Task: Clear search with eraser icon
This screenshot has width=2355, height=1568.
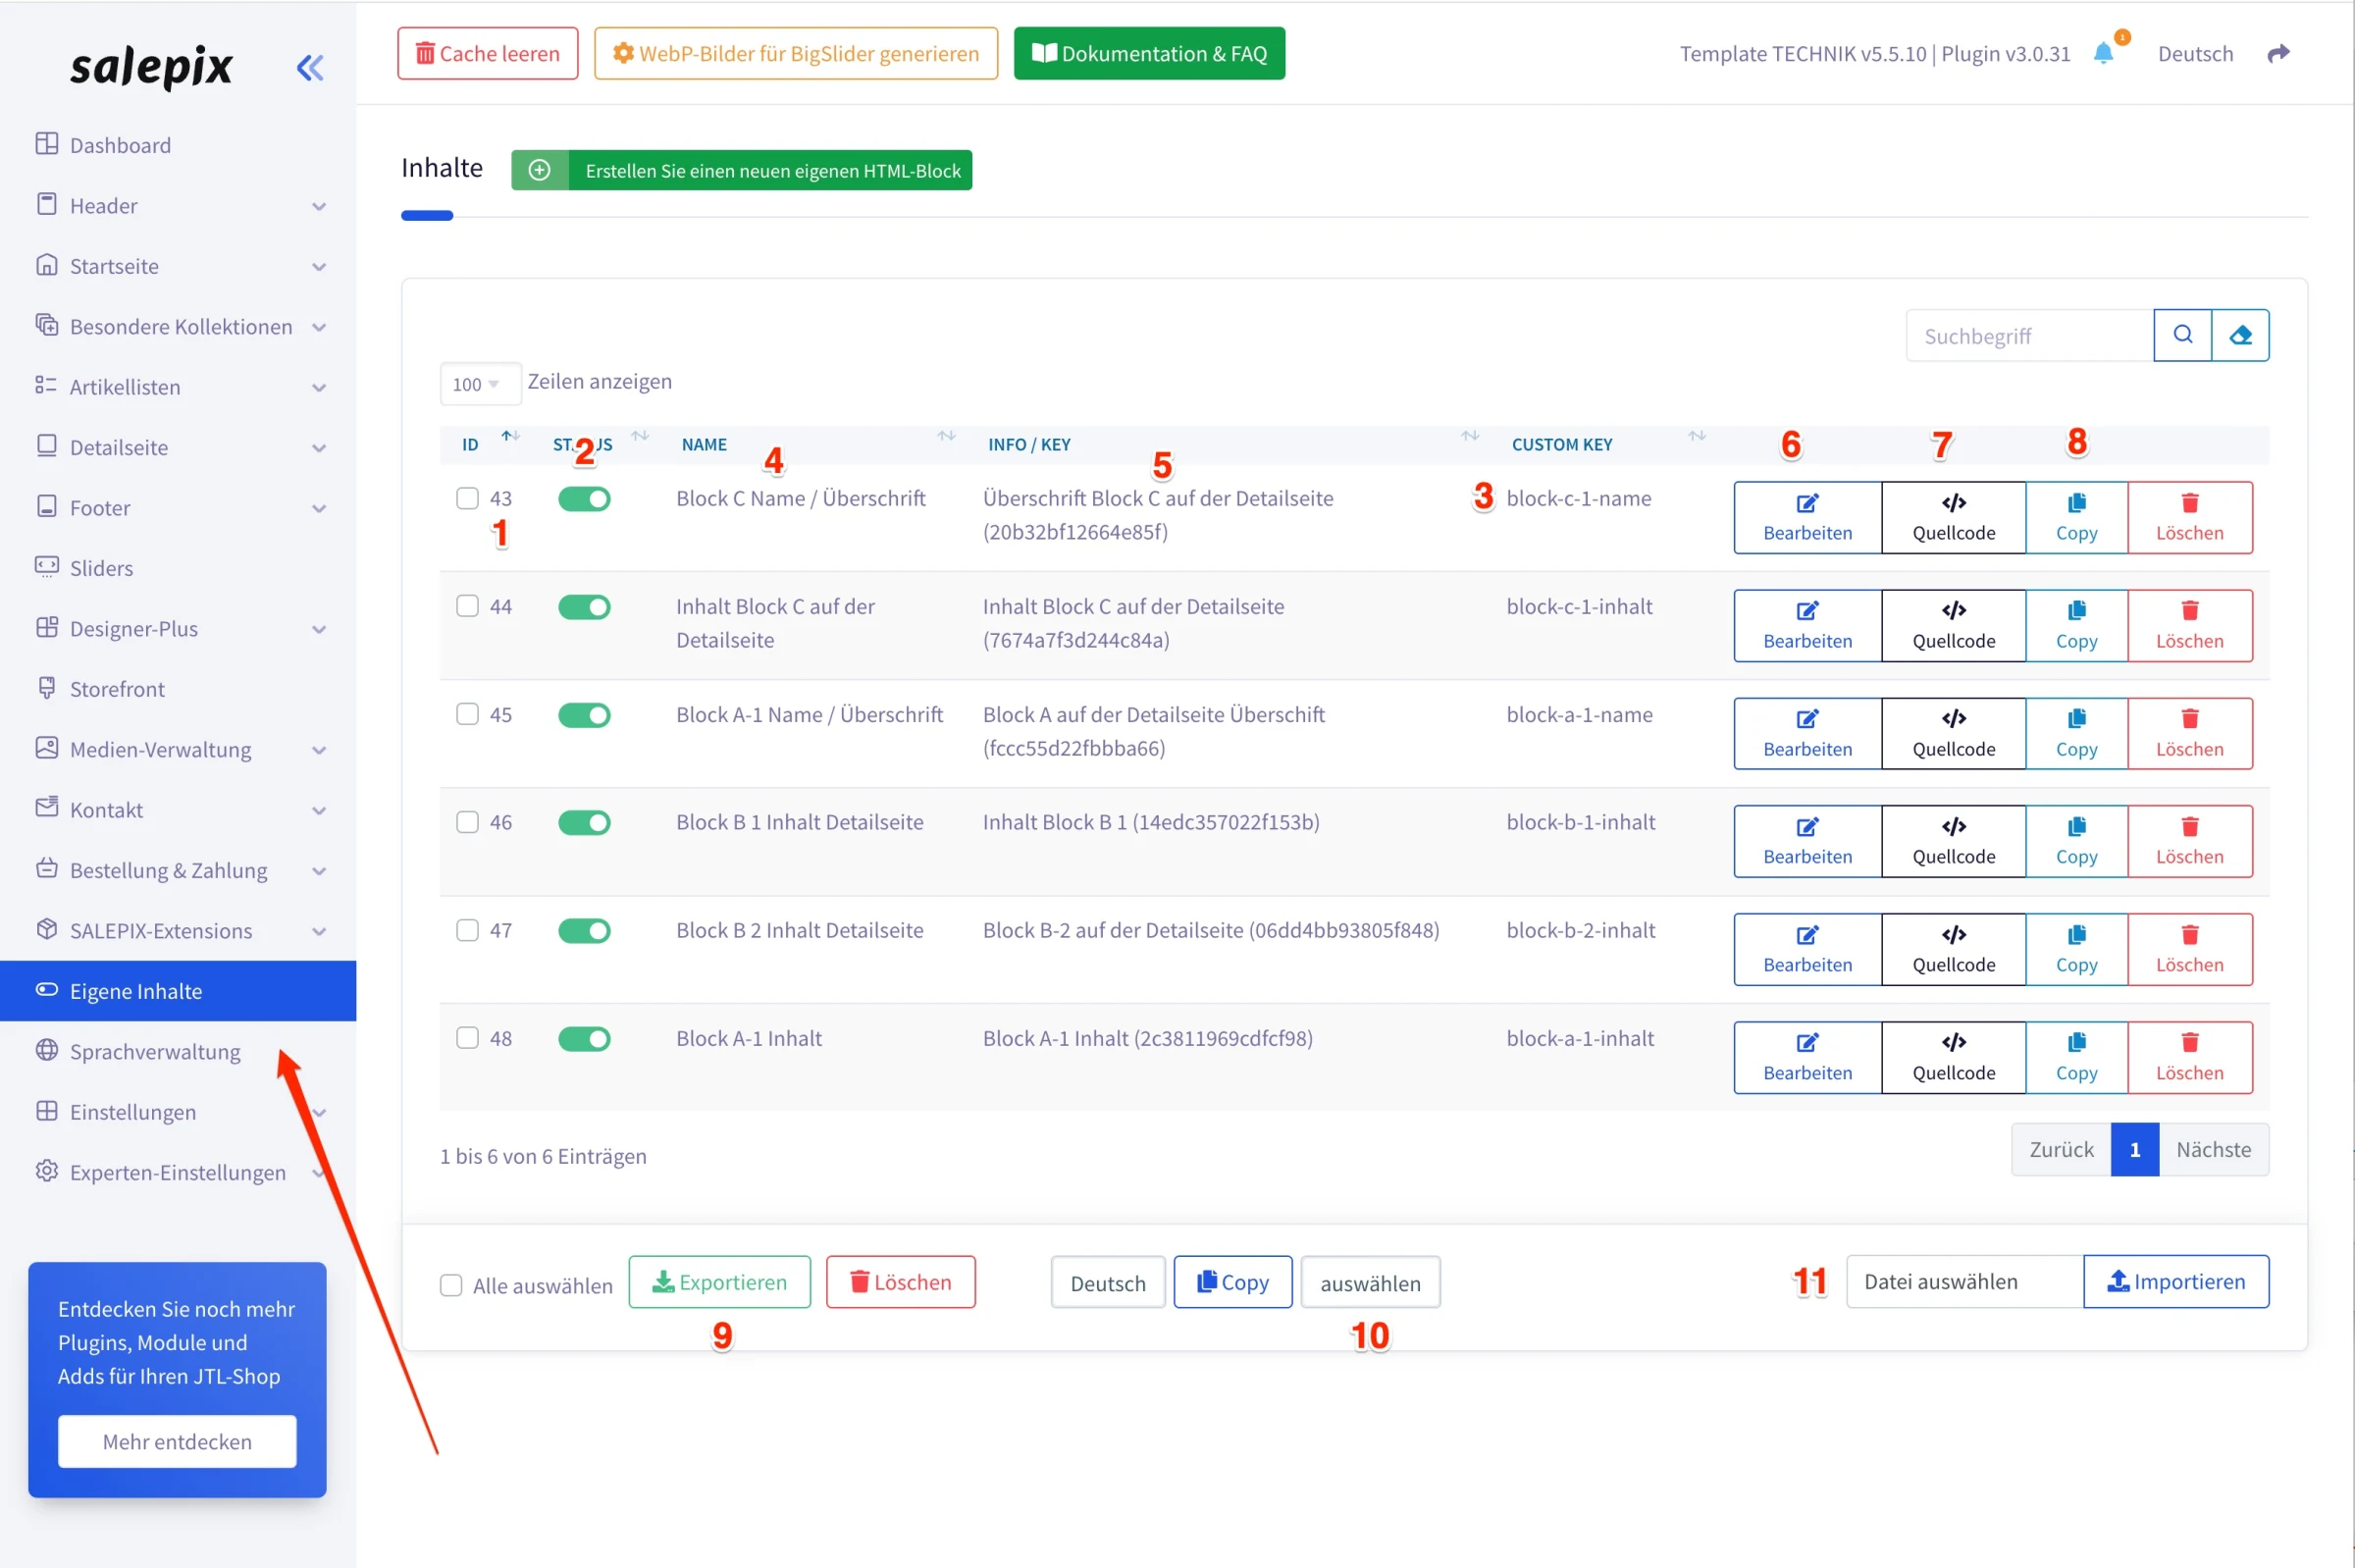Action: [x=2241, y=335]
